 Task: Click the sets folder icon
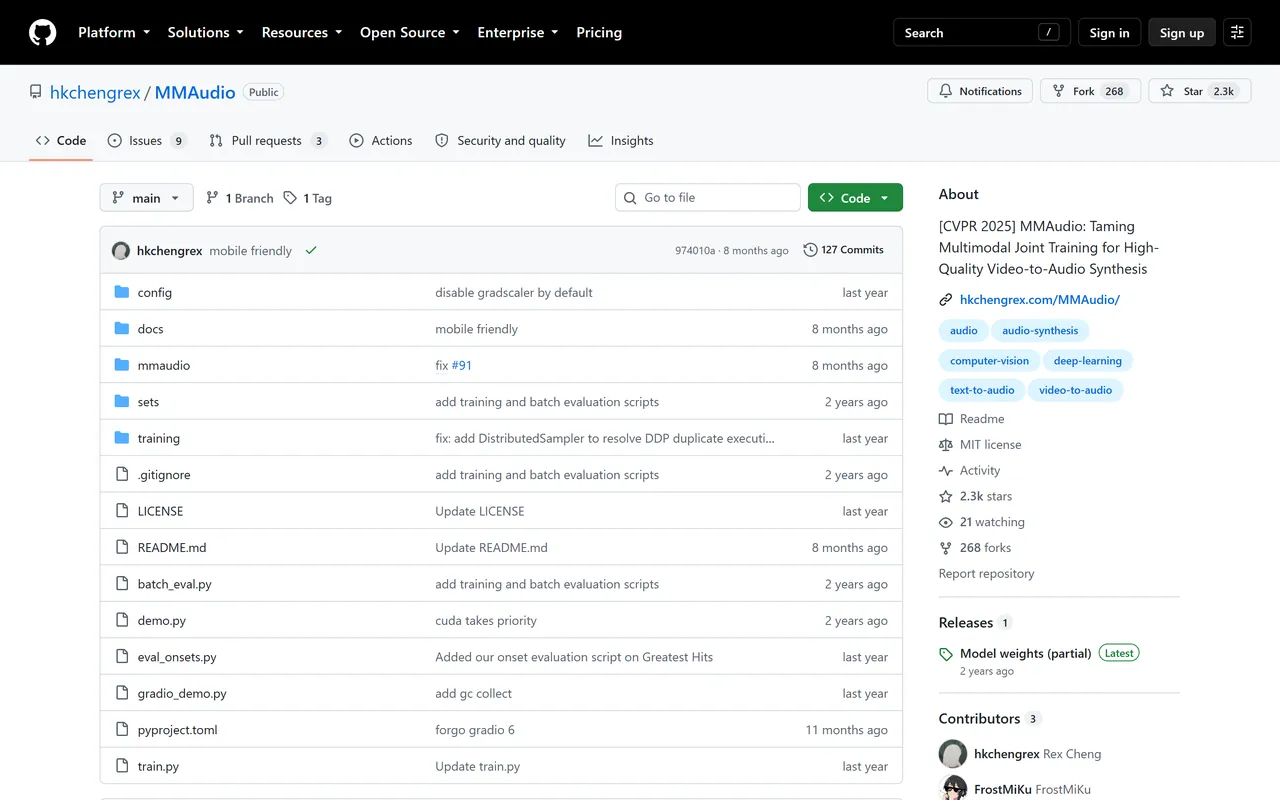tap(122, 402)
